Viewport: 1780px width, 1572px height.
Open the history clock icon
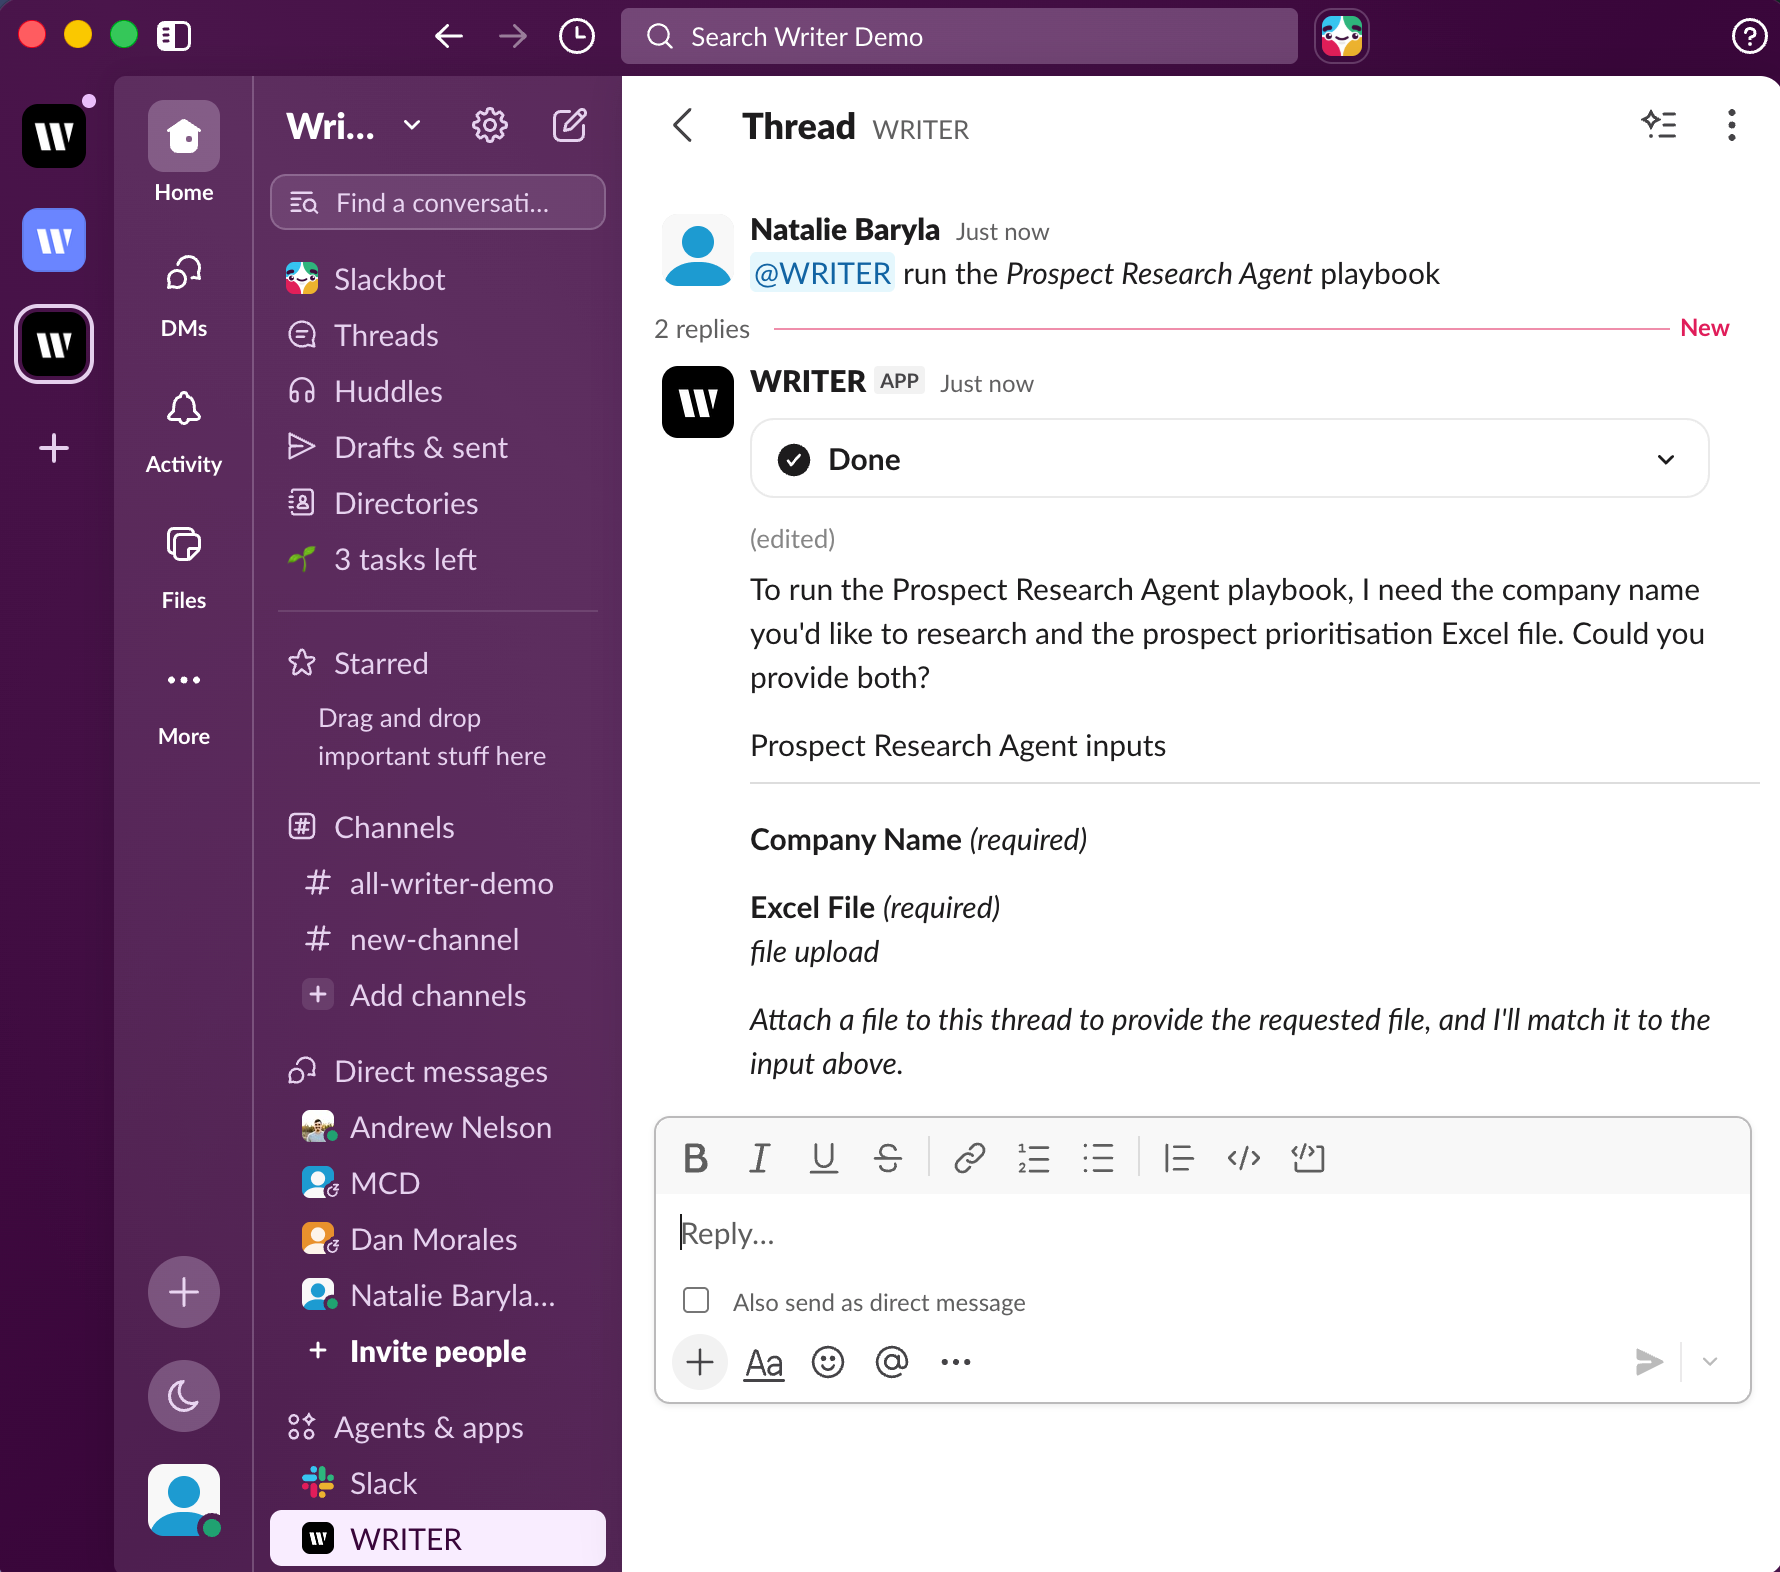tap(577, 37)
